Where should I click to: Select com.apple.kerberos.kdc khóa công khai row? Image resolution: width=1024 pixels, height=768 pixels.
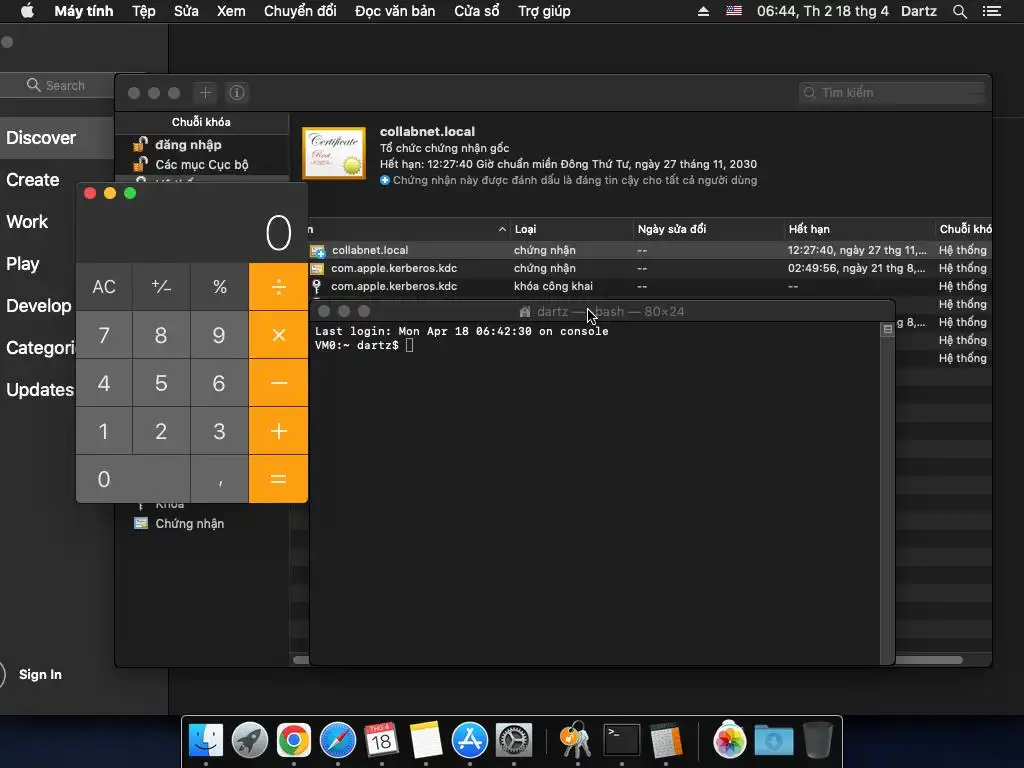[650, 286]
